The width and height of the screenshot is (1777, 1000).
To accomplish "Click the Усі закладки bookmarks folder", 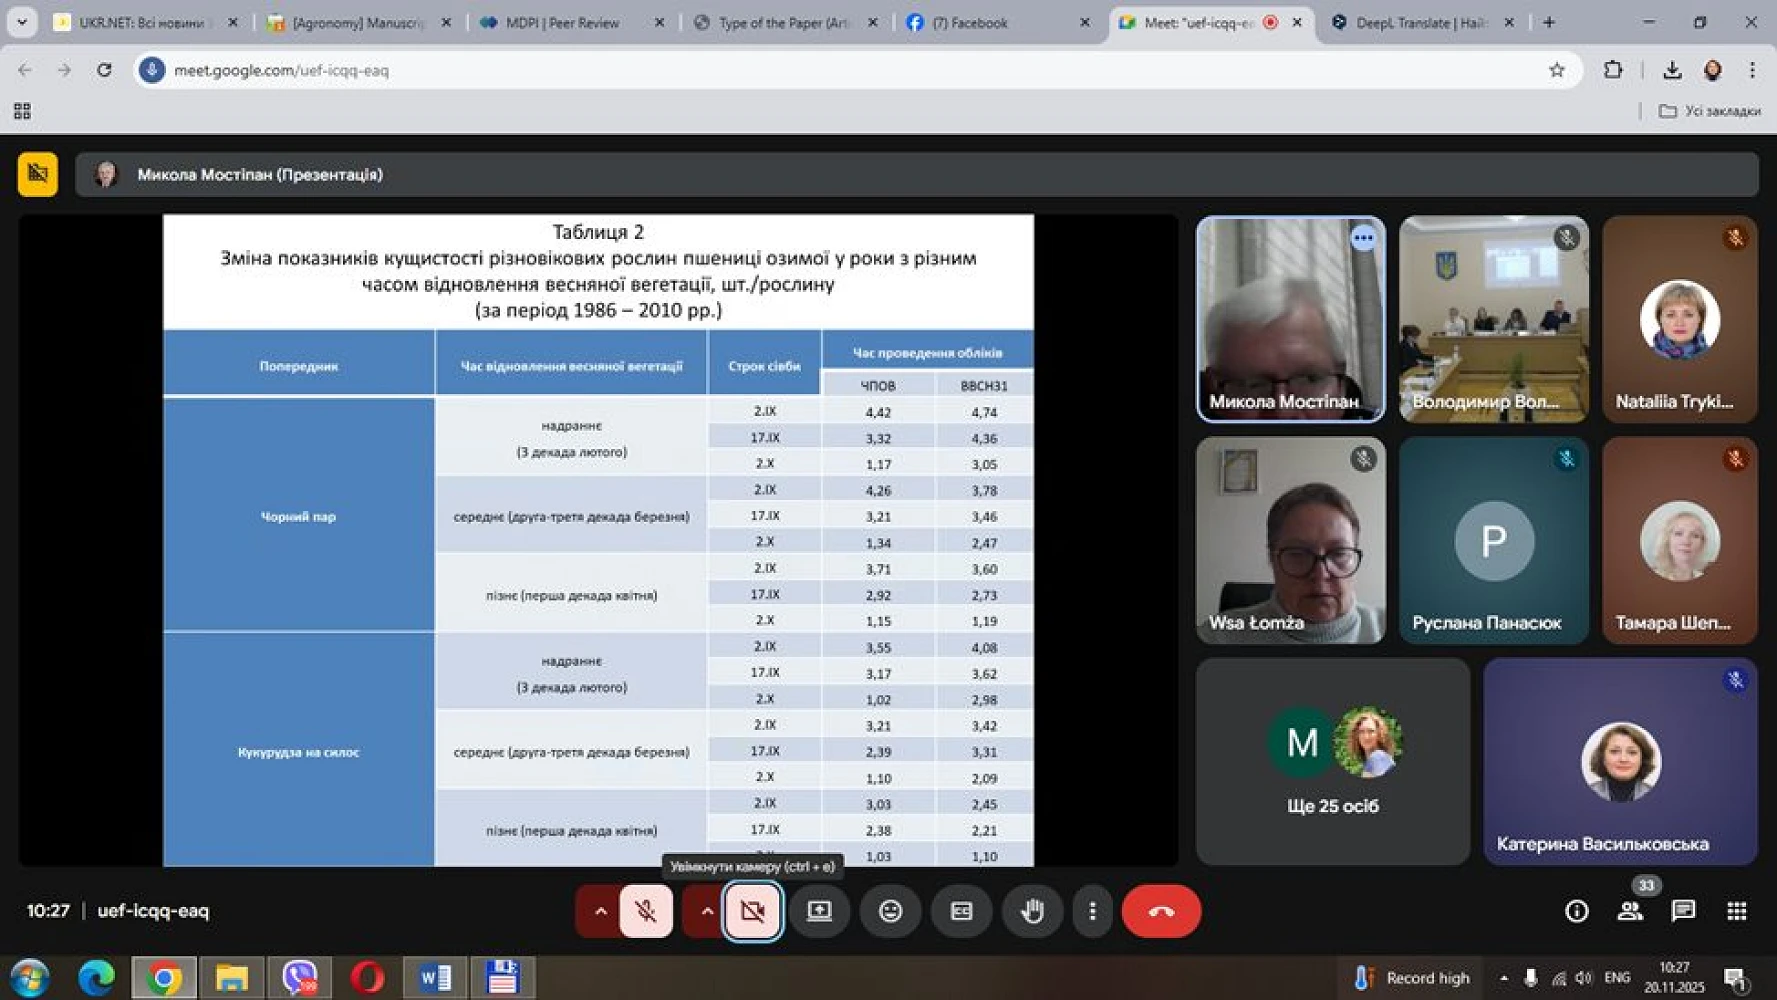I will (x=1709, y=111).
